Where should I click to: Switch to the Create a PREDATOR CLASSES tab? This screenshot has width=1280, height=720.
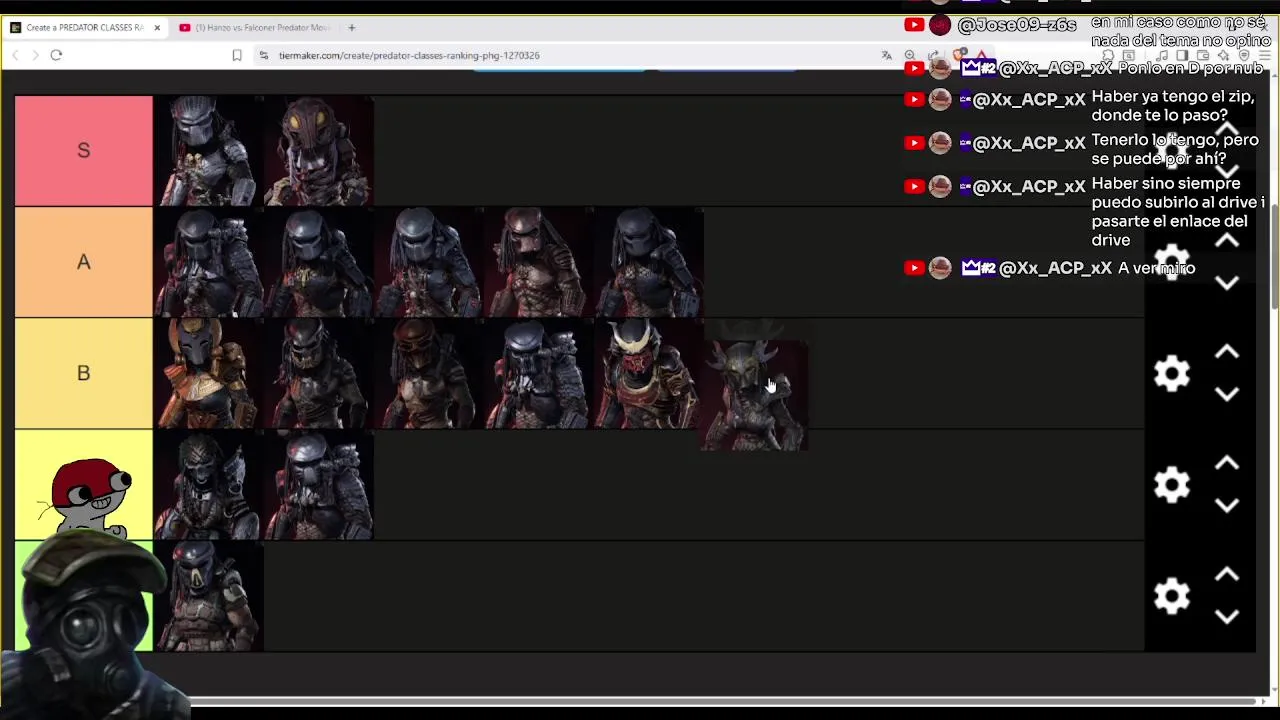(85, 28)
